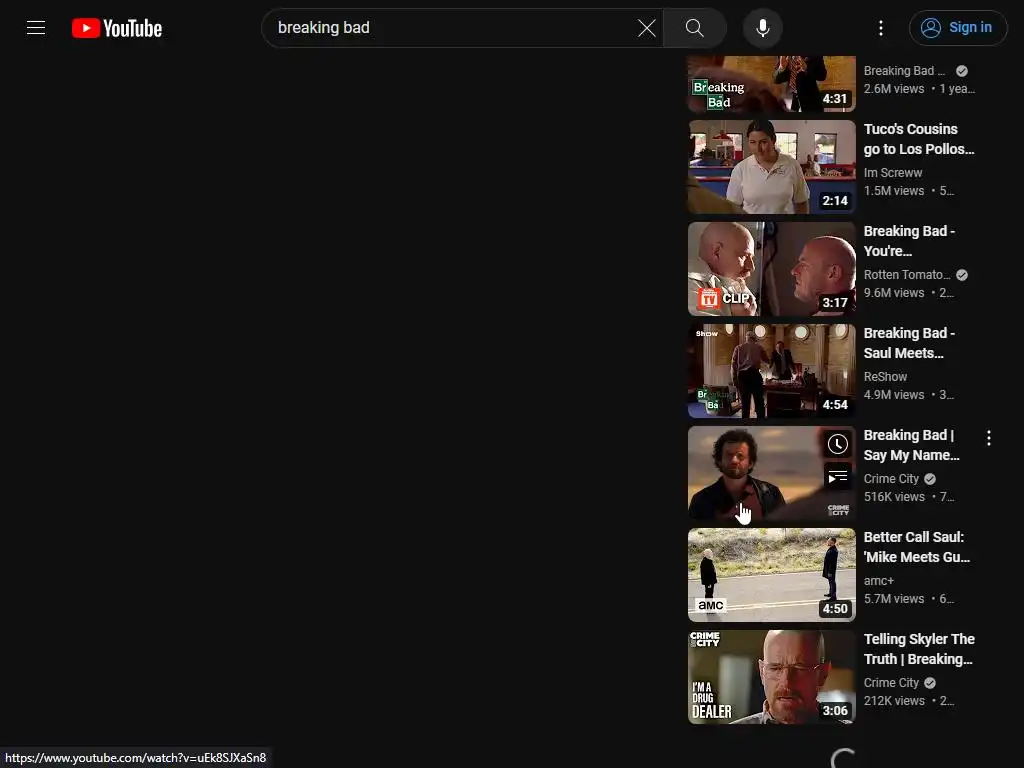1024x768 pixels.
Task: Click title 'Better Call Saul: Mike Meets Gu…'
Action: click(917, 547)
